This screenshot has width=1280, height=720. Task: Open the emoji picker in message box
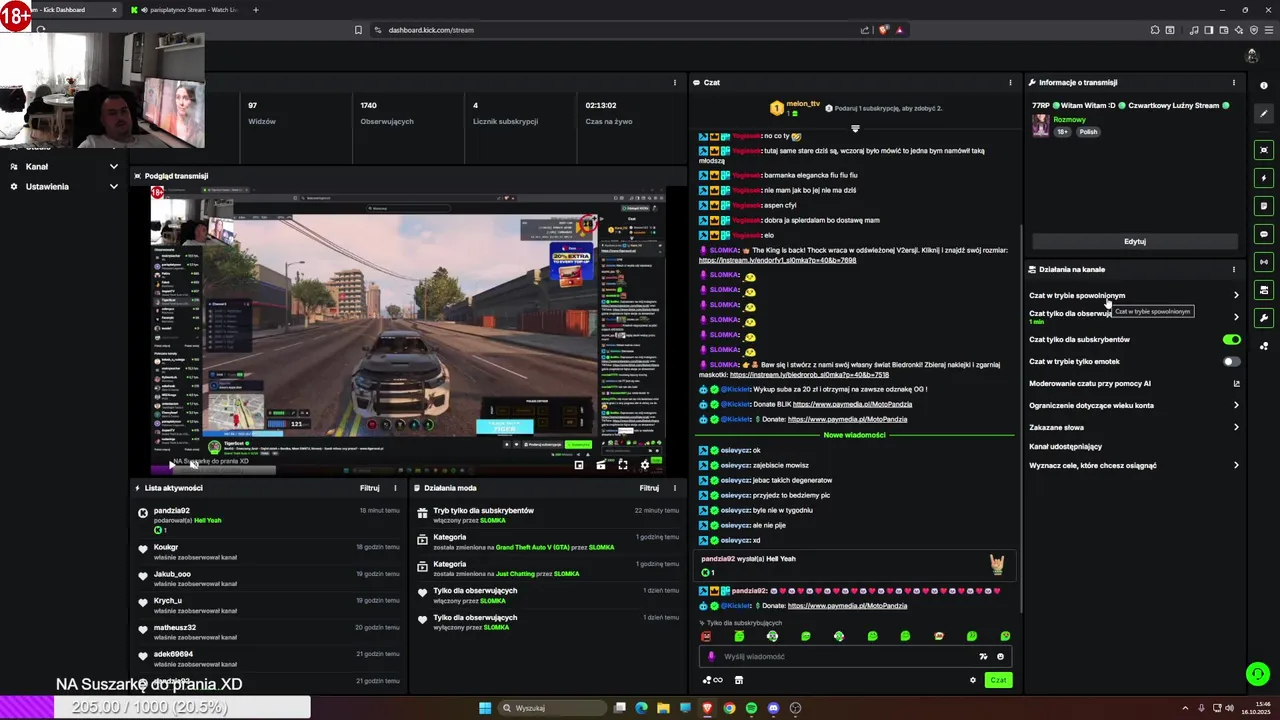(x=1000, y=657)
